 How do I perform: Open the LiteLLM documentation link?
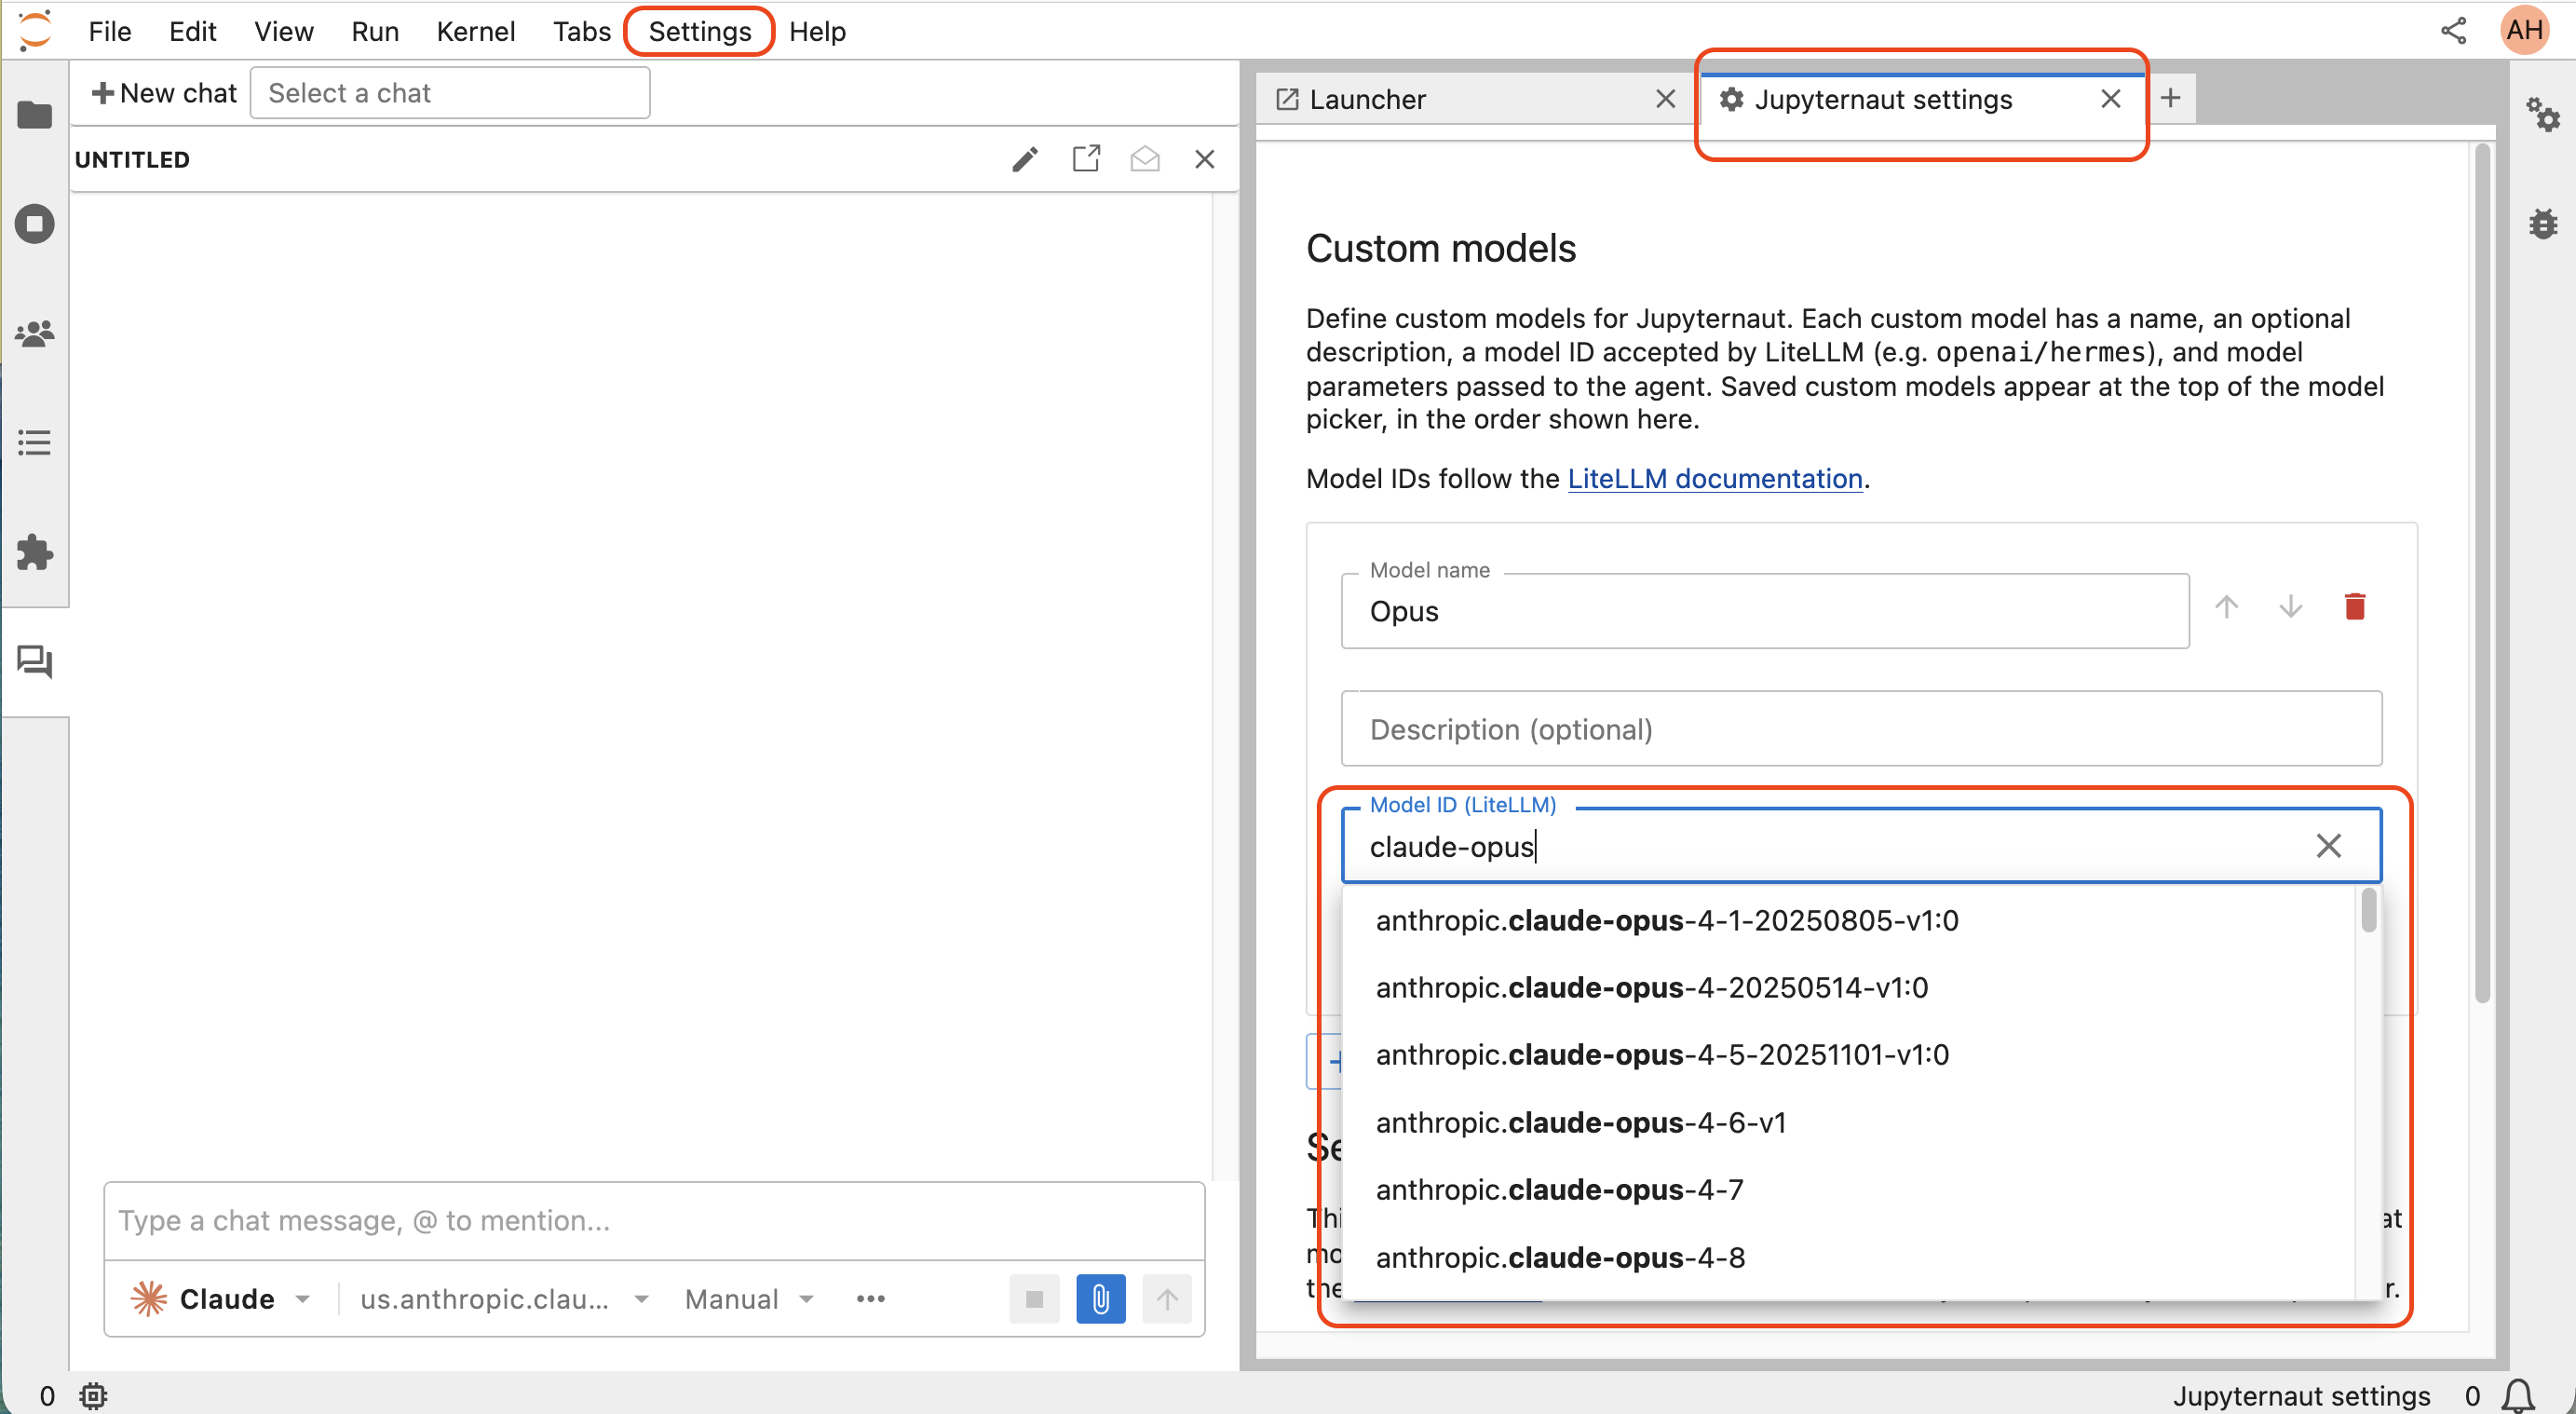(x=1715, y=479)
